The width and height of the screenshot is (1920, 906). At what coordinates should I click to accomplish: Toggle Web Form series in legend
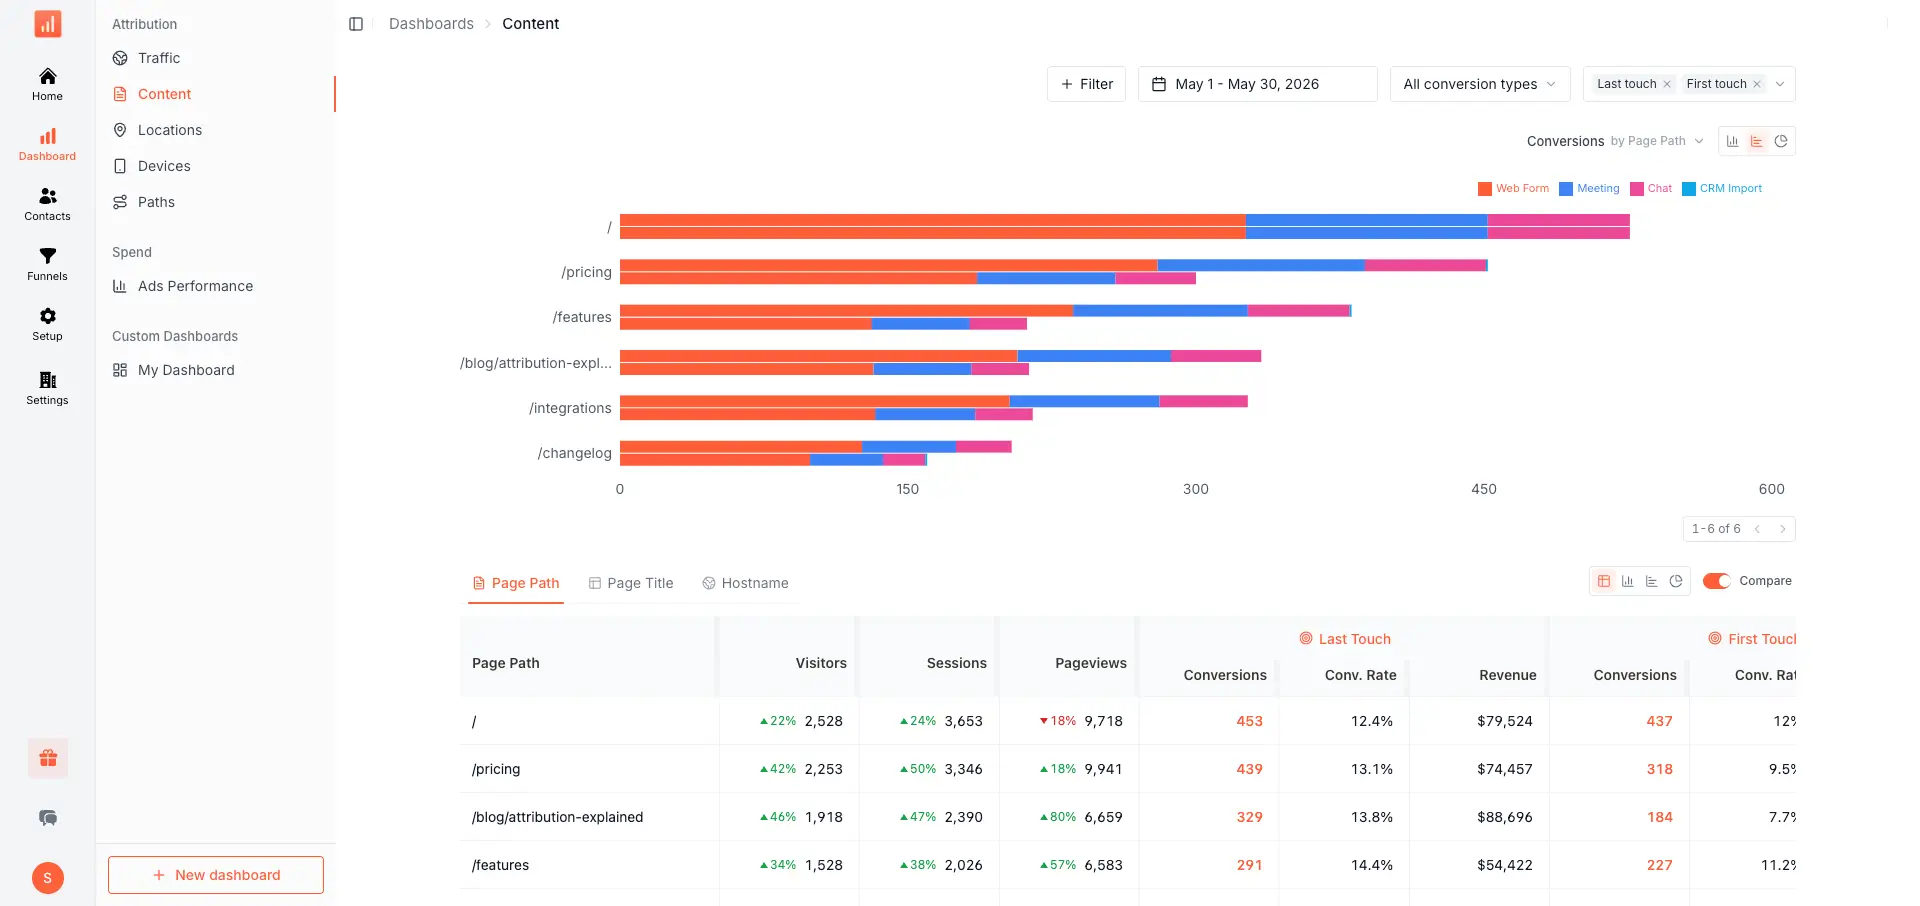coord(1513,188)
